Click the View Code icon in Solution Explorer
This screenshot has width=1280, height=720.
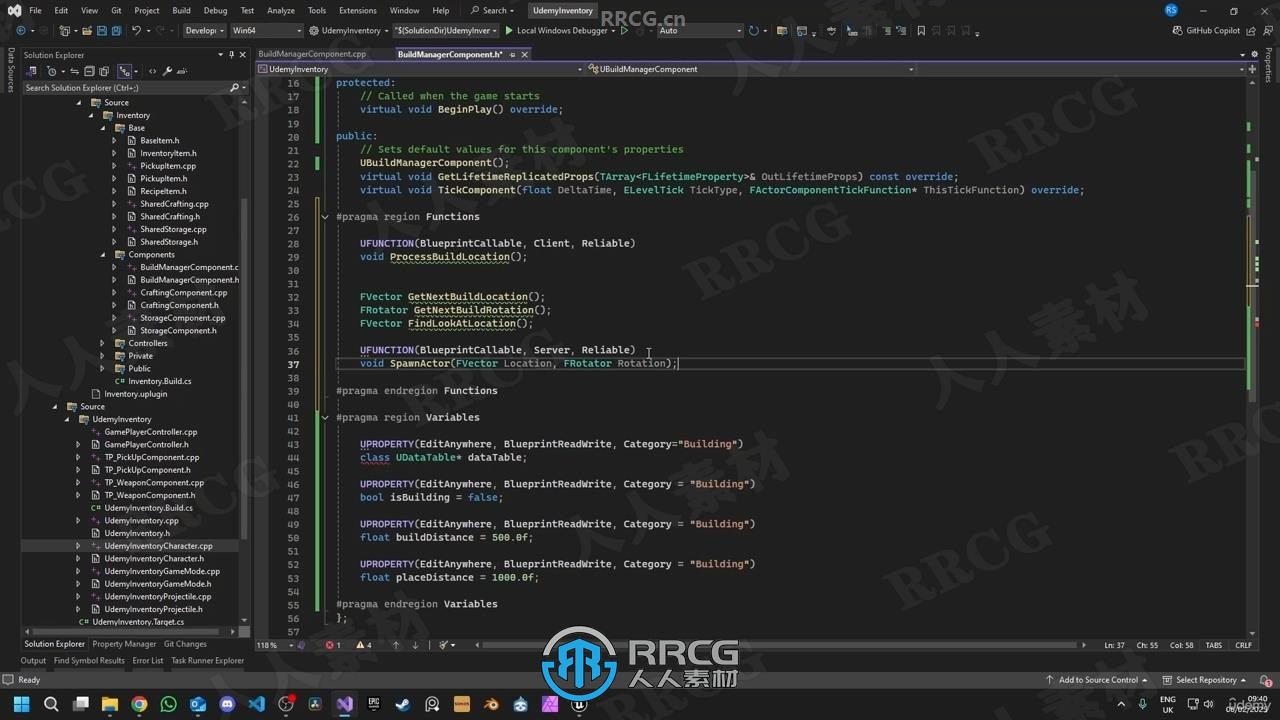[152, 71]
